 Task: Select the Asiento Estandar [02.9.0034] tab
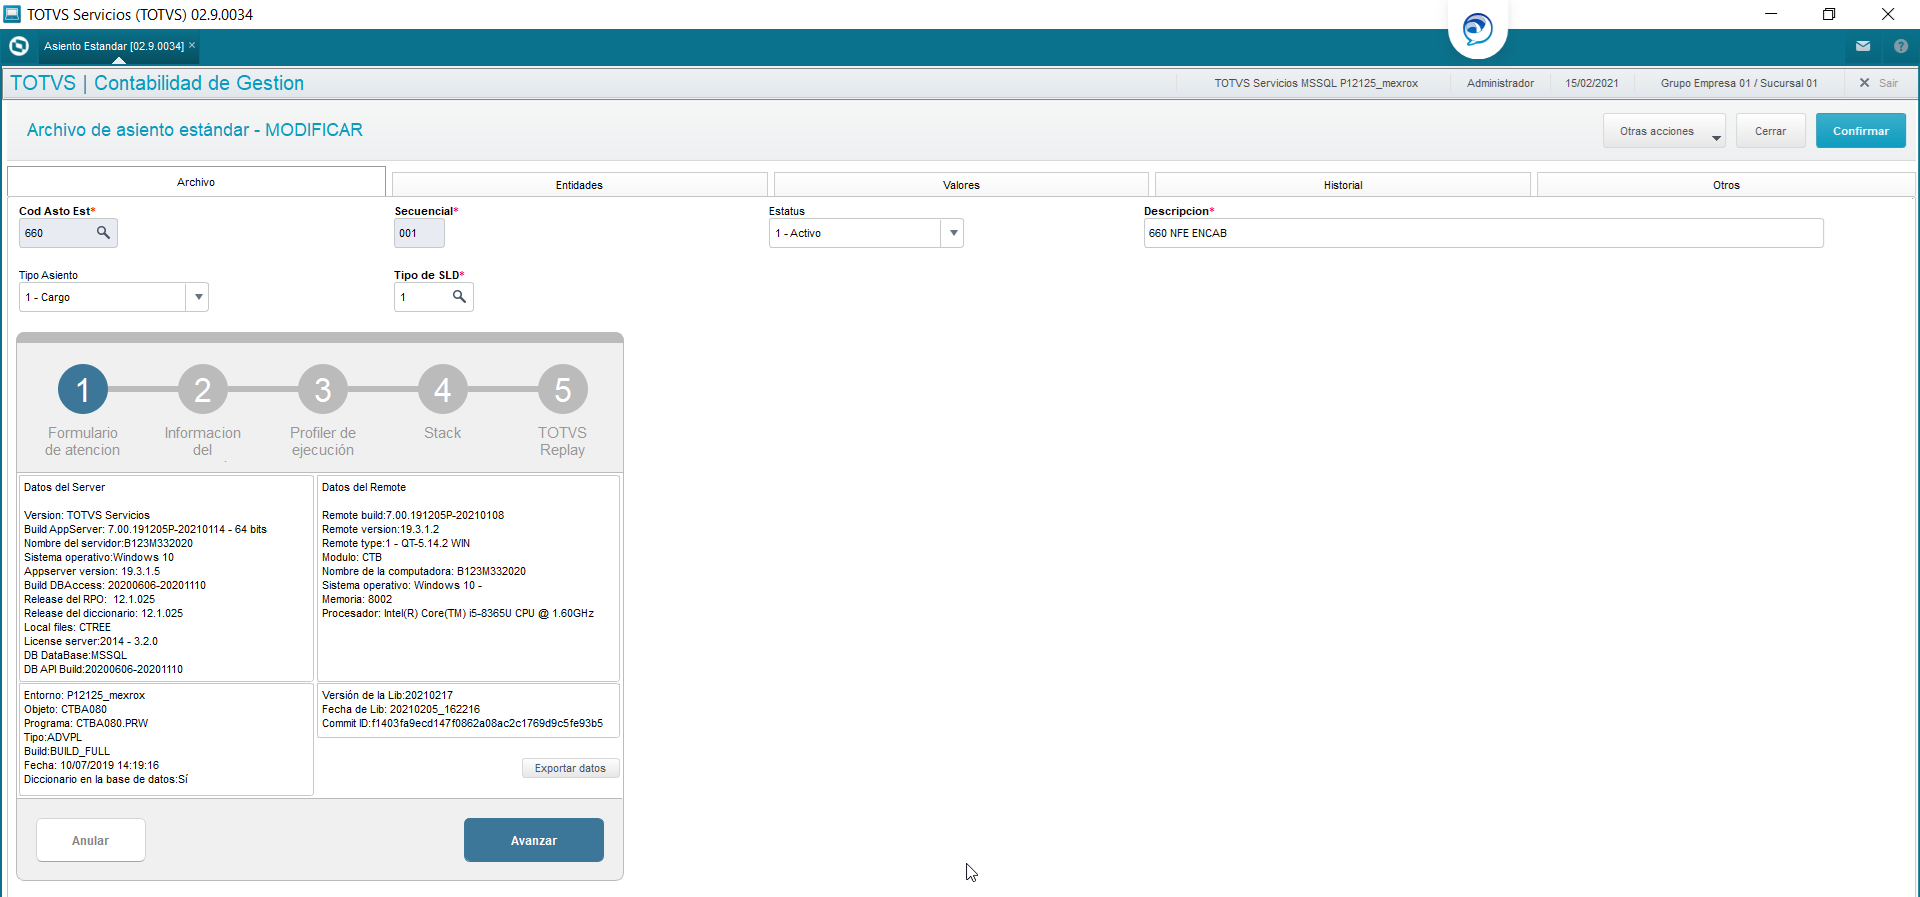pyautogui.click(x=113, y=46)
